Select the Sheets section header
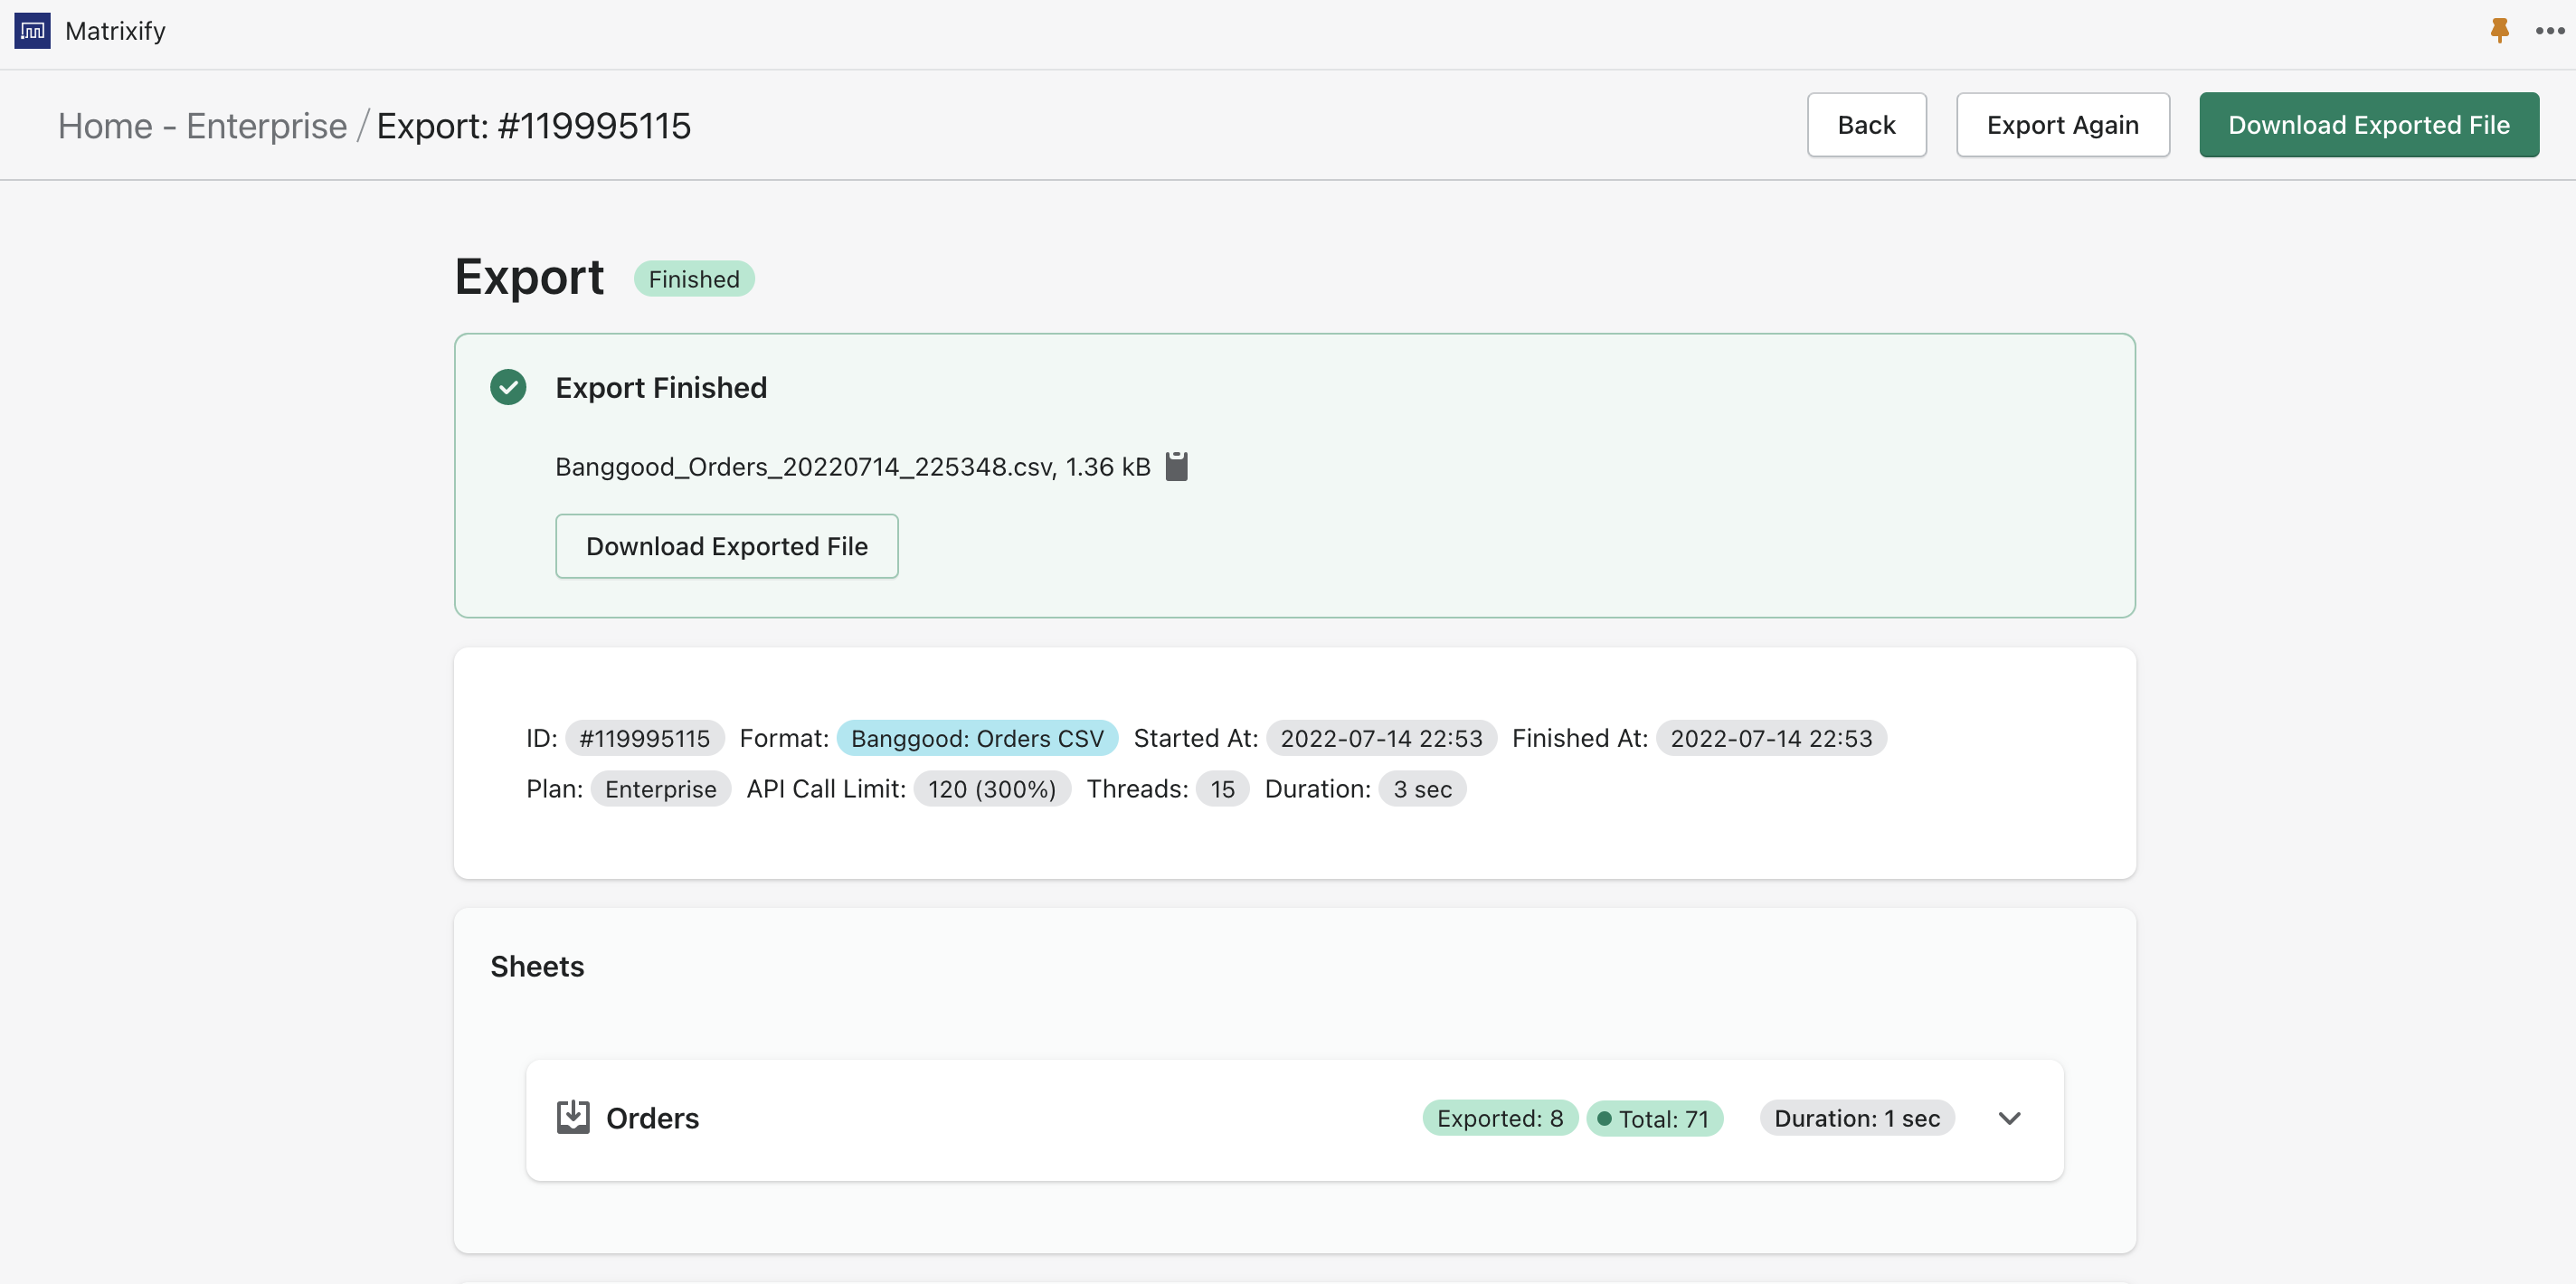 [x=537, y=966]
